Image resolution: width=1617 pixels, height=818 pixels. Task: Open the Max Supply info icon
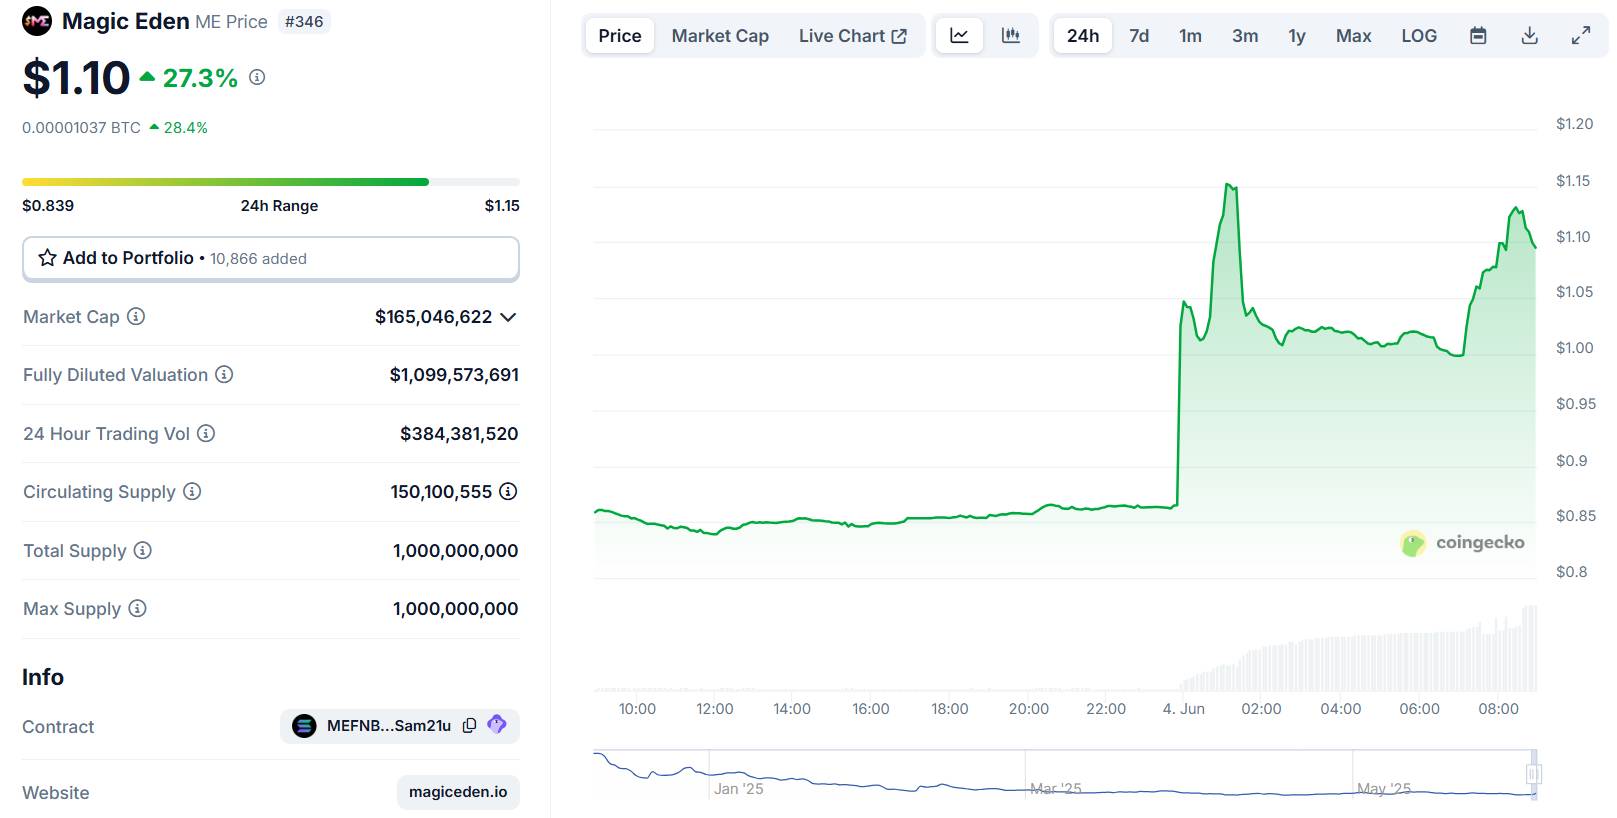tap(137, 608)
